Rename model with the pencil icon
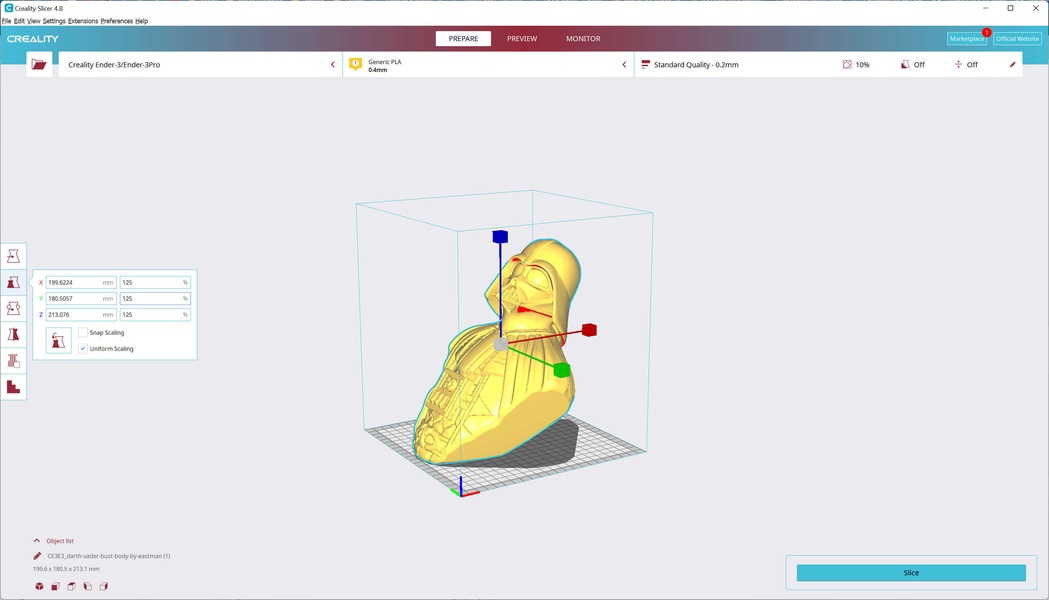This screenshot has height=600, width=1049. (x=38, y=556)
